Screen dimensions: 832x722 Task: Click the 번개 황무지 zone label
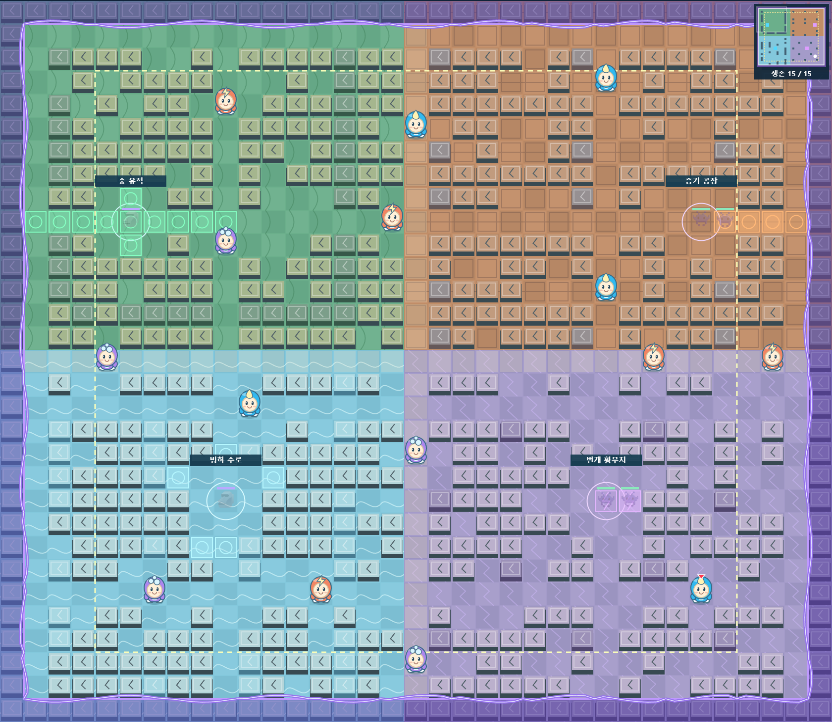coord(606,460)
